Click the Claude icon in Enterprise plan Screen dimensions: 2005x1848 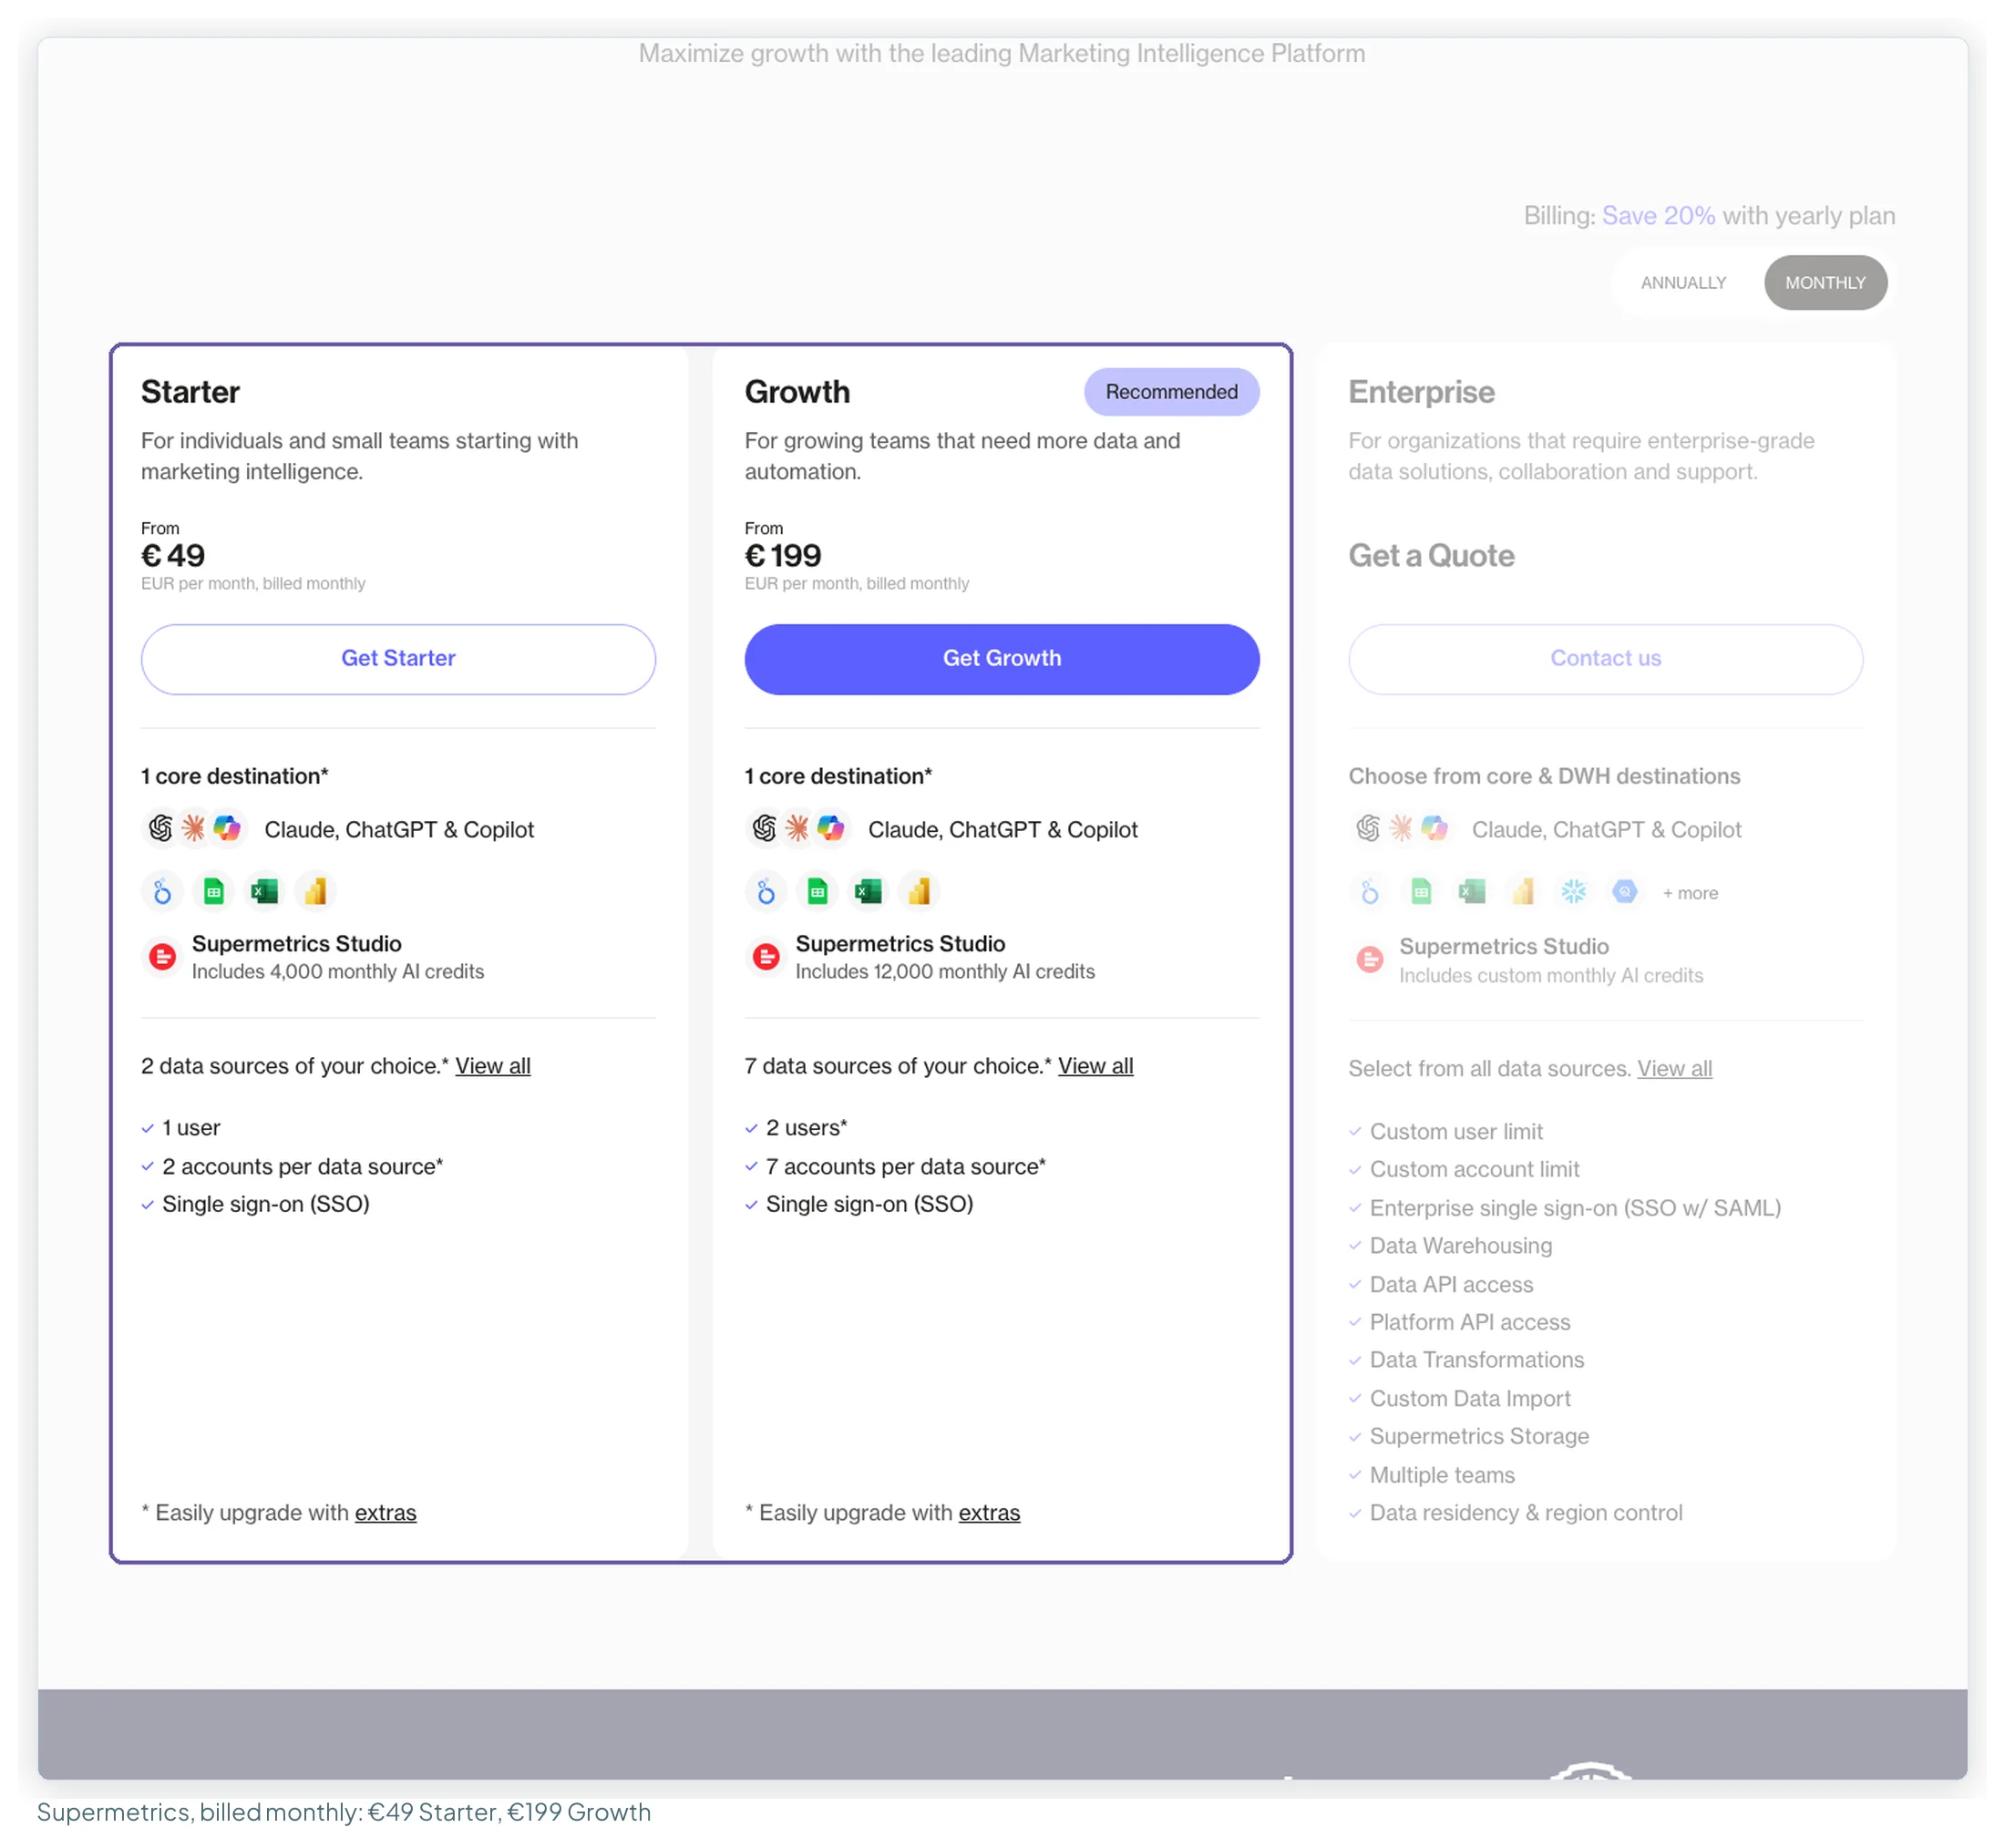click(1401, 828)
